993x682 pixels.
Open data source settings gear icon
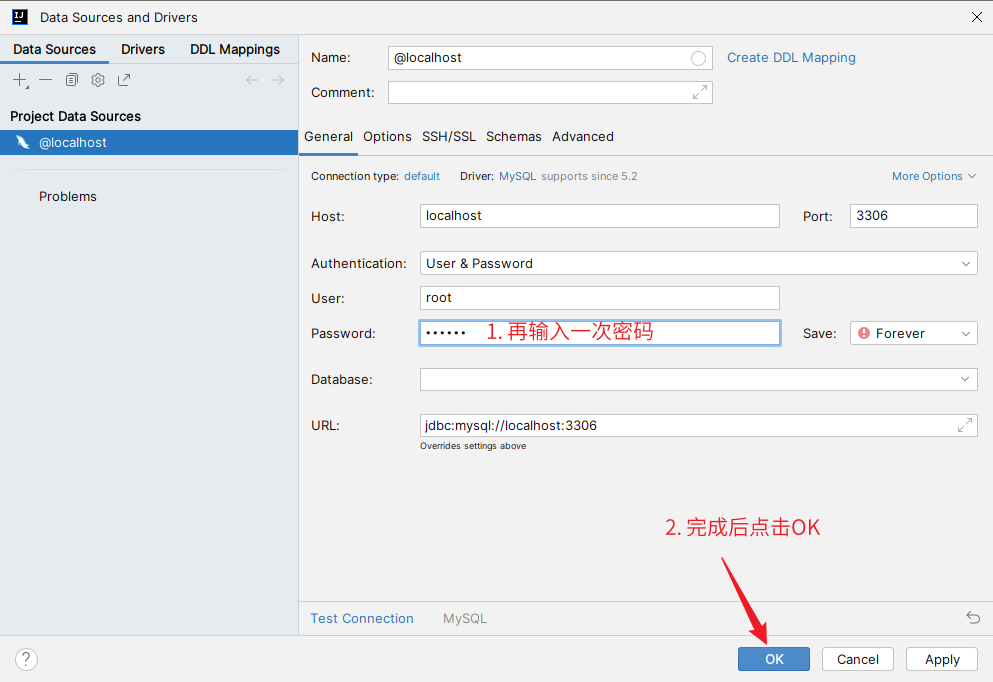[x=98, y=80]
